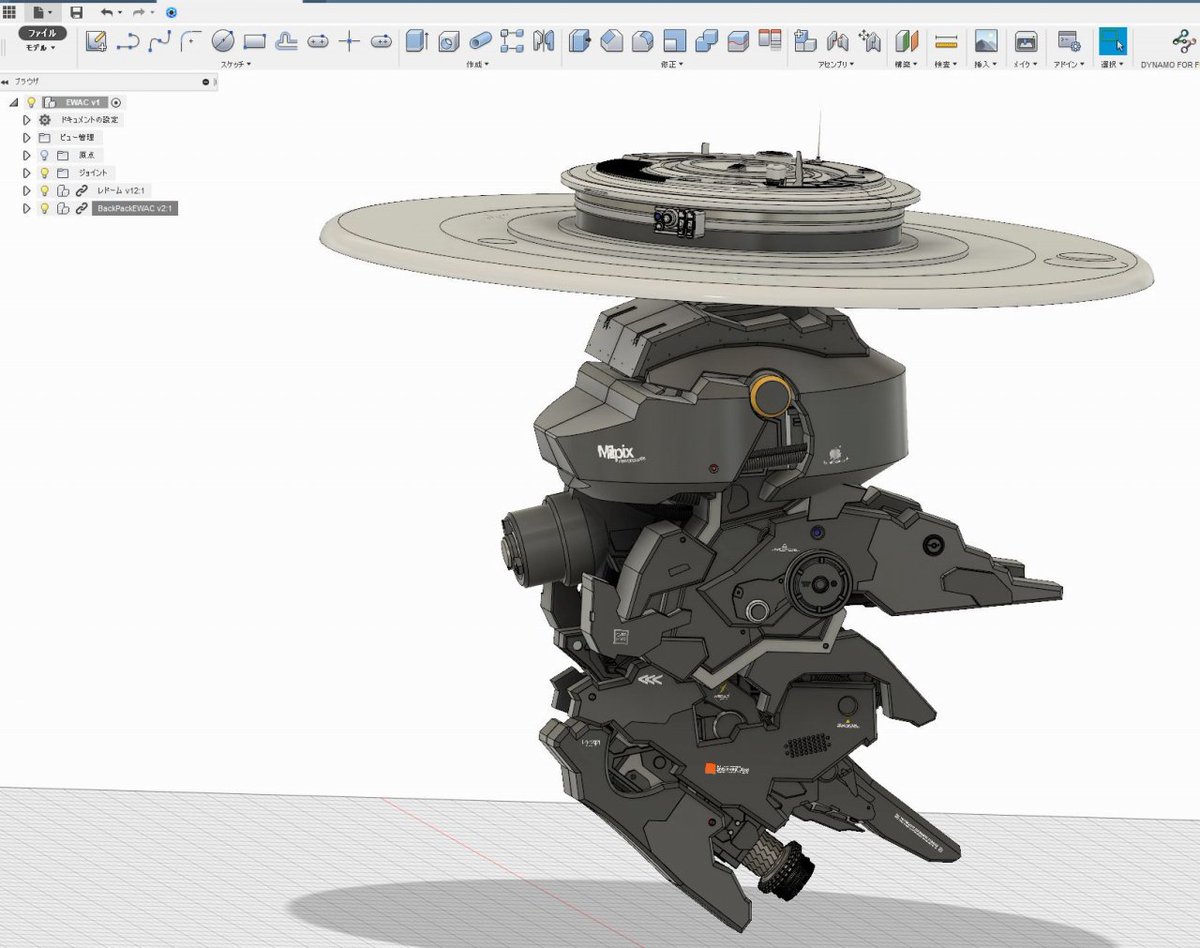Select the Measure inspect tool
This screenshot has width=1200, height=948.
tap(946, 41)
